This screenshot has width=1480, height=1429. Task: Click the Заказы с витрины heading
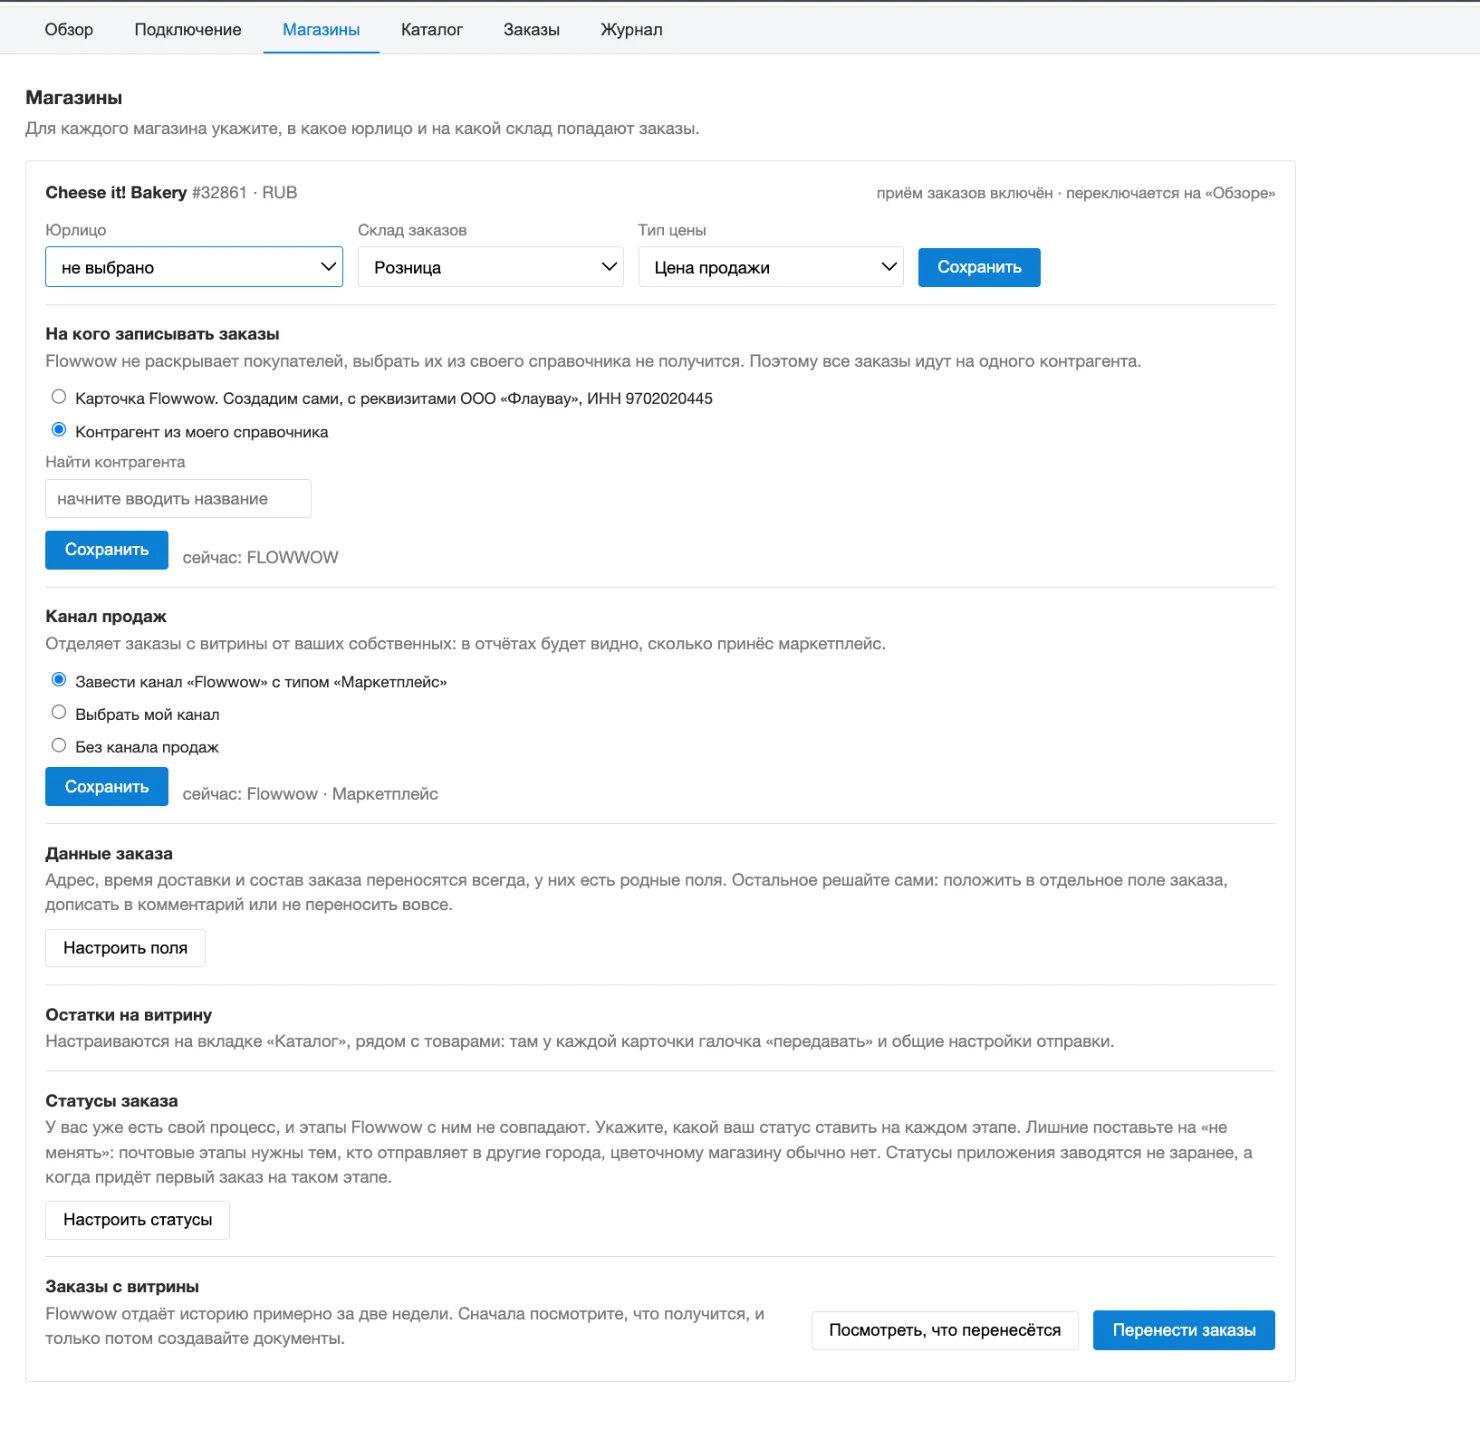122,1287
